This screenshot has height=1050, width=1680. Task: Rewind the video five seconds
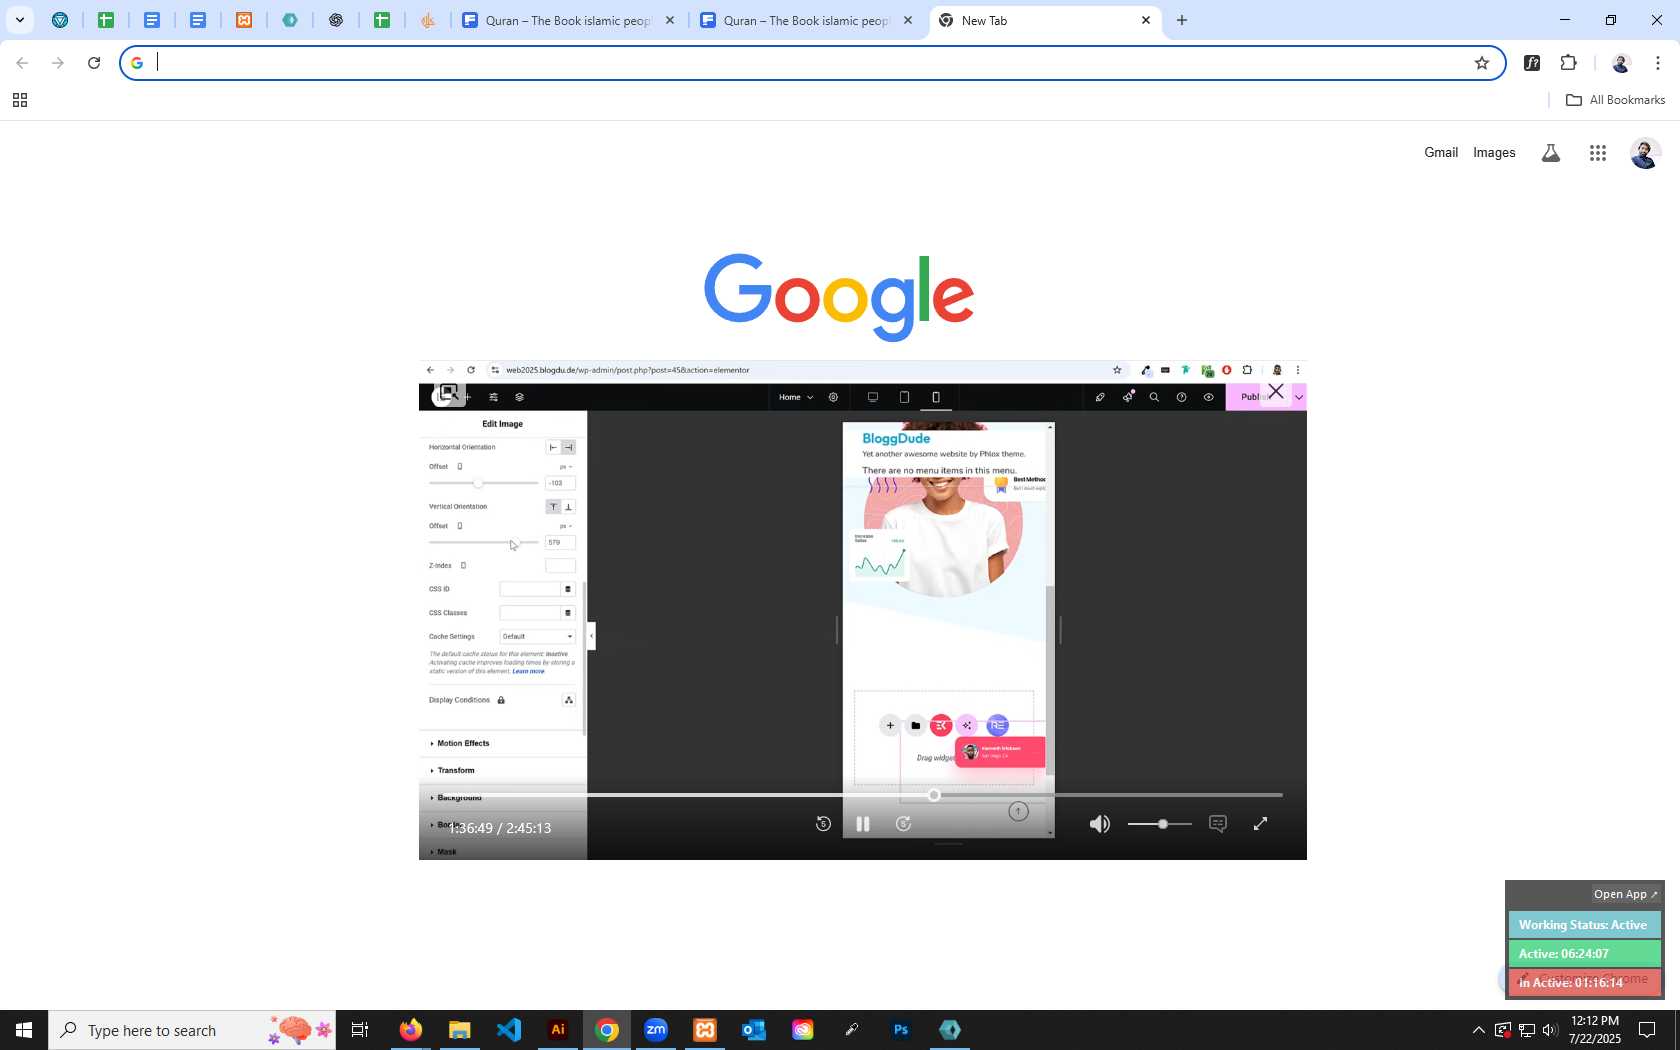pos(823,824)
